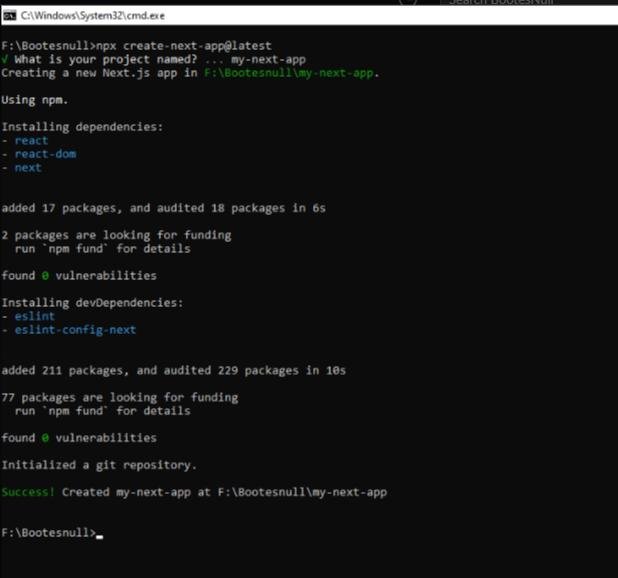Click the react-dom dependency entry

click(45, 154)
